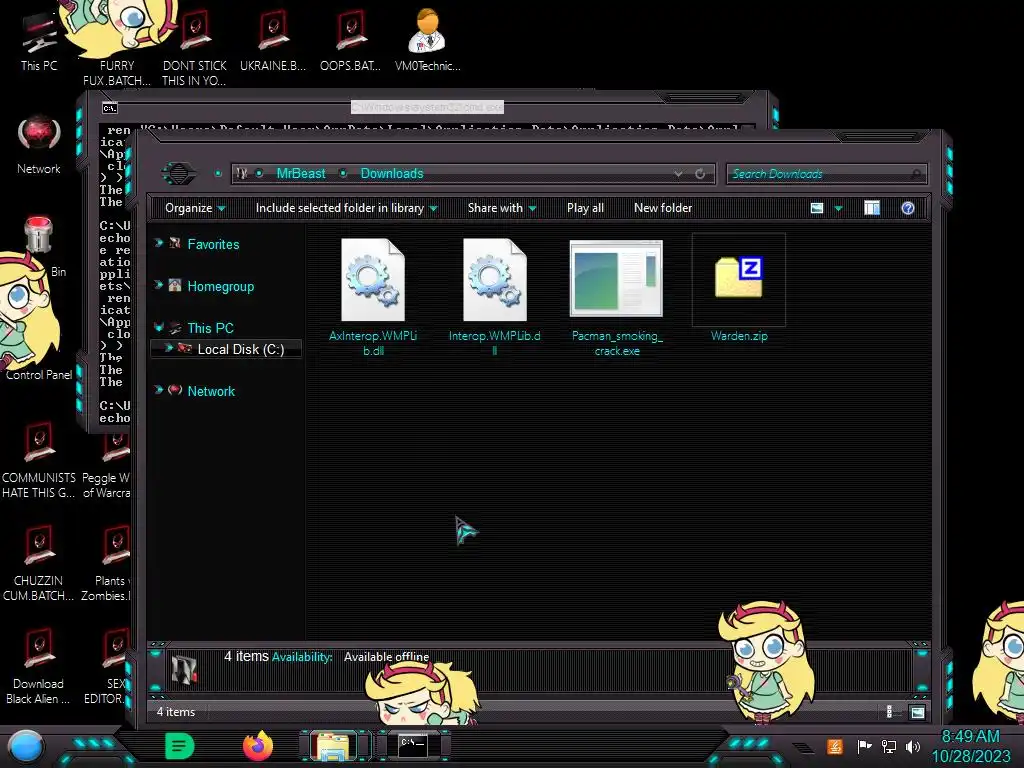The height and width of the screenshot is (768, 1024).
Task: Select Network in the navigation pane
Action: (x=211, y=391)
